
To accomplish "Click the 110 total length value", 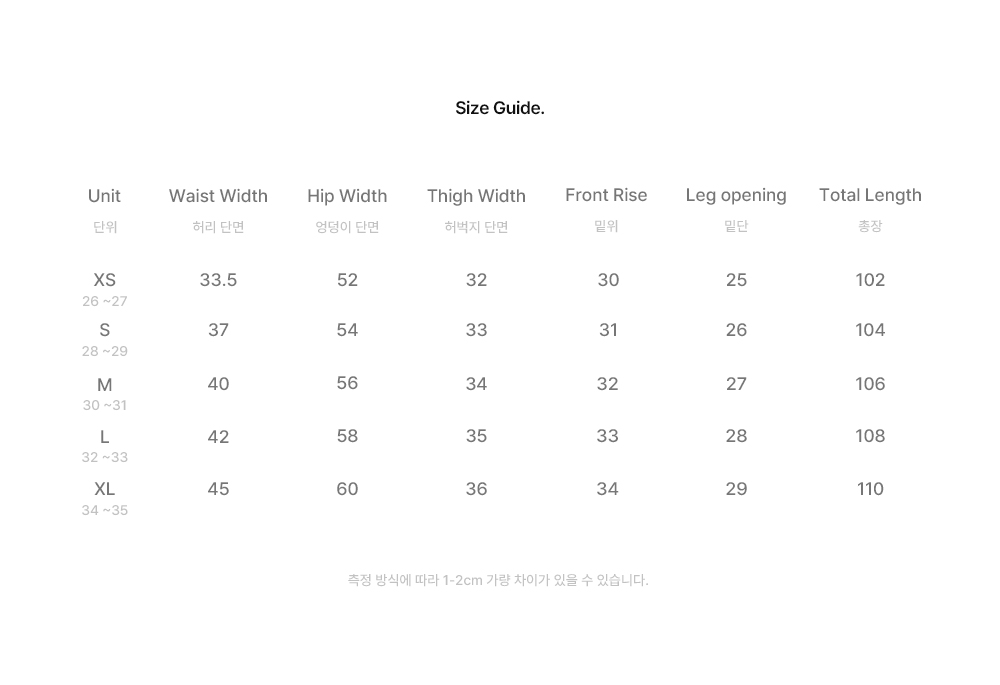I will coord(870,489).
